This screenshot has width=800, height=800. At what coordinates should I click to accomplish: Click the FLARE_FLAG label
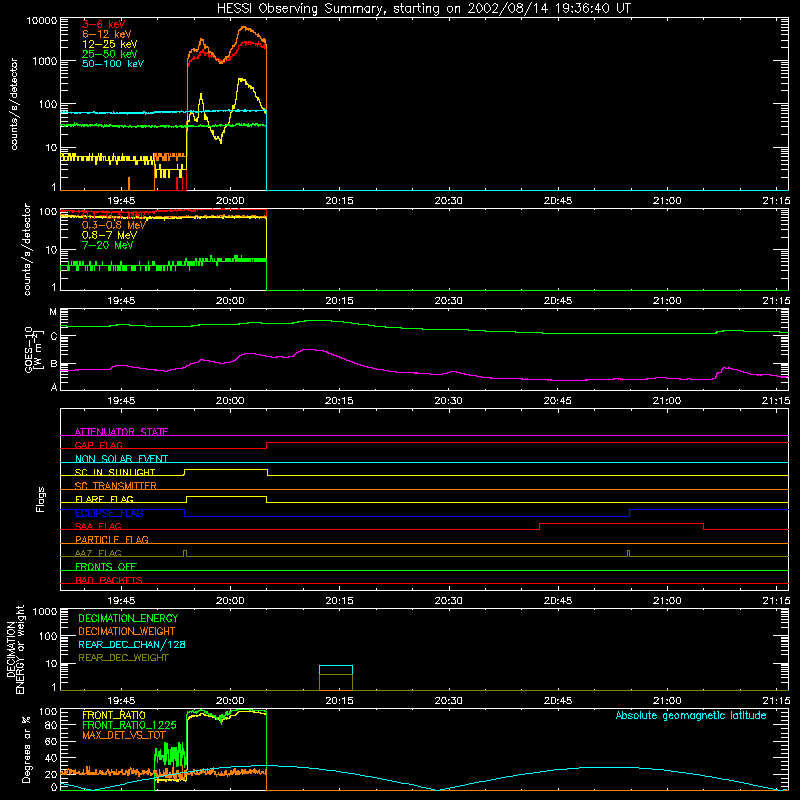[x=104, y=499]
